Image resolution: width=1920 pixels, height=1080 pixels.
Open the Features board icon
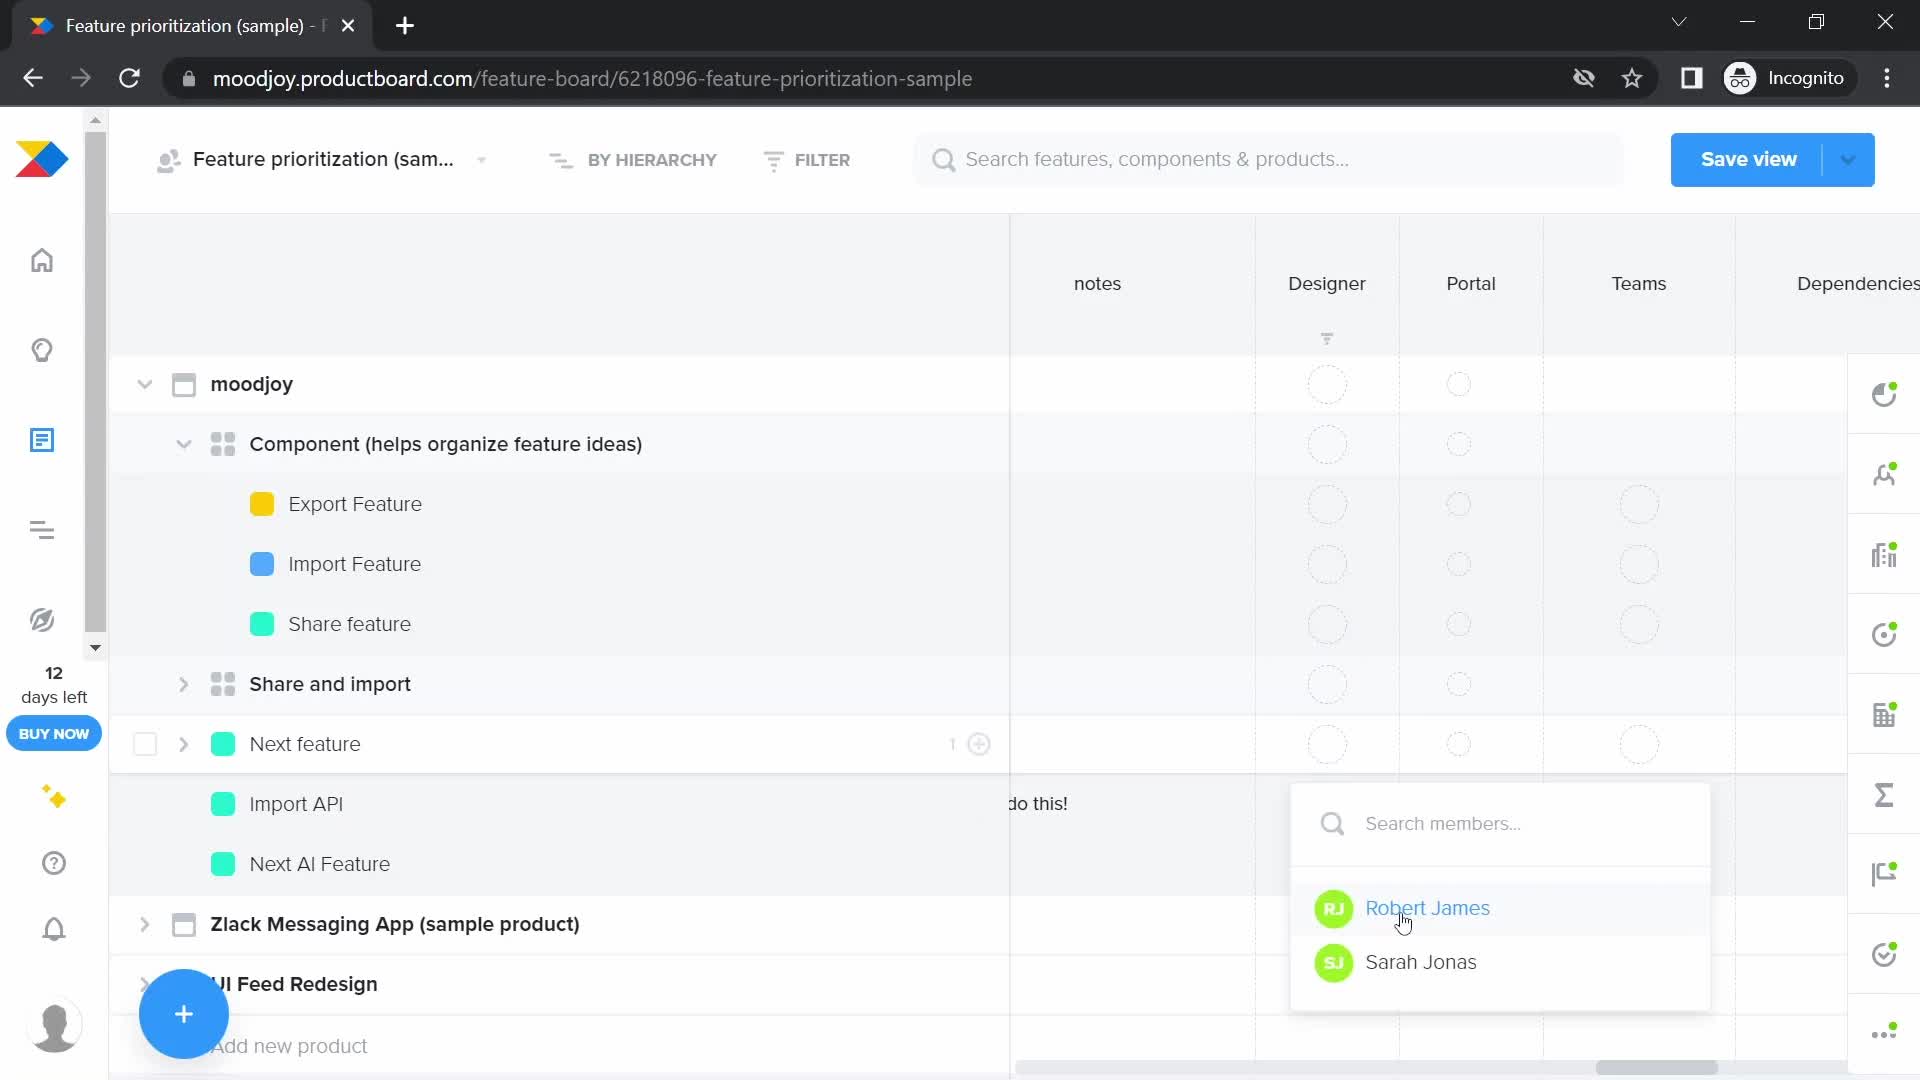point(42,440)
